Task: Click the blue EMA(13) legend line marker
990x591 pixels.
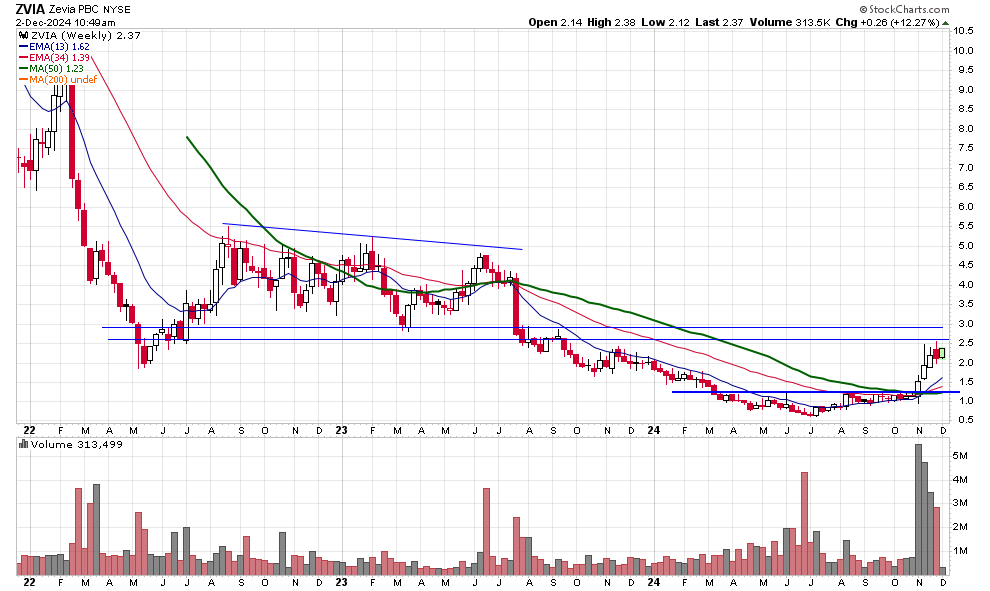Action: pyautogui.click(x=23, y=47)
